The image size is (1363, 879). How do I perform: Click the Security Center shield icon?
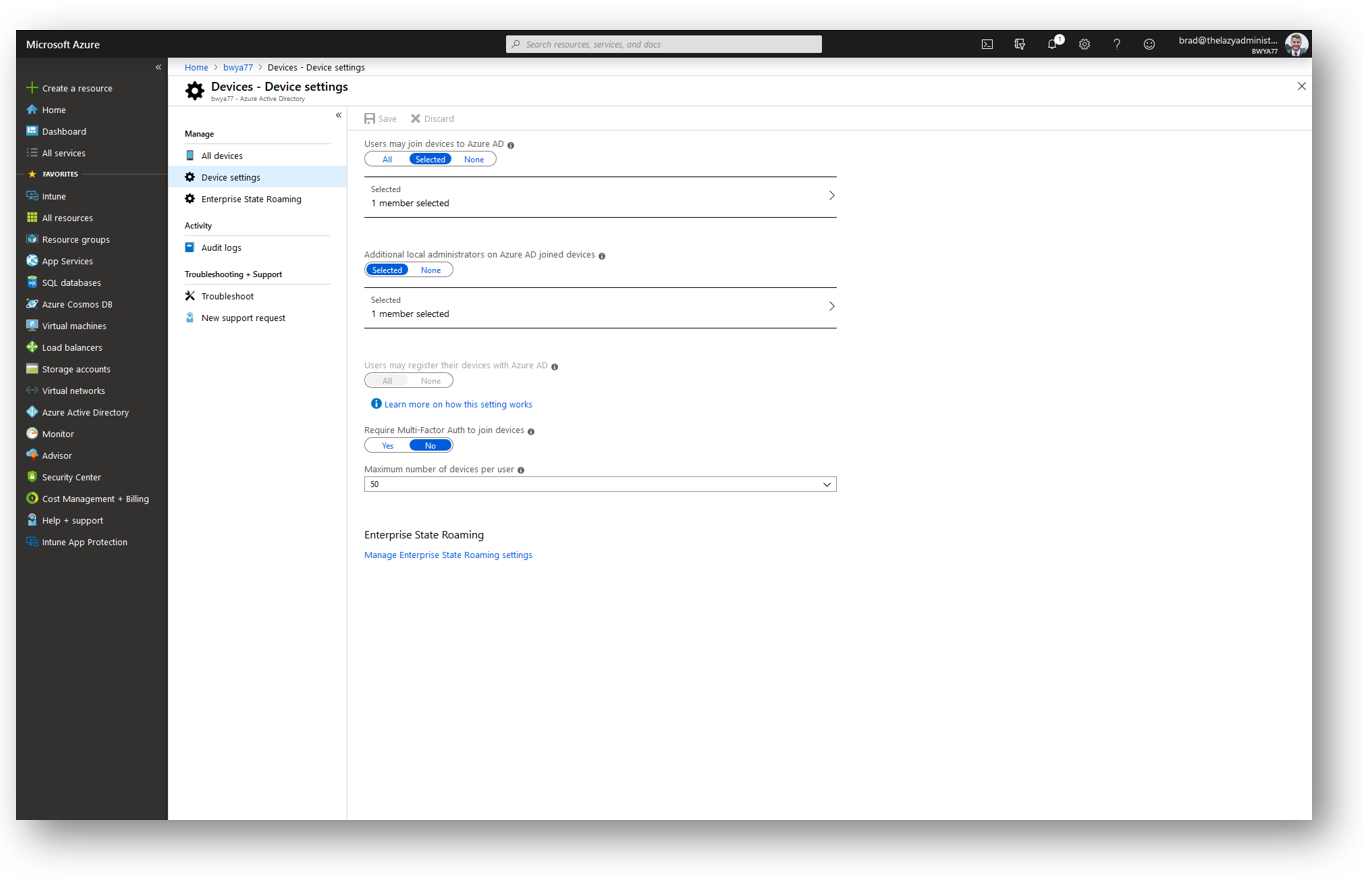pyautogui.click(x=32, y=477)
